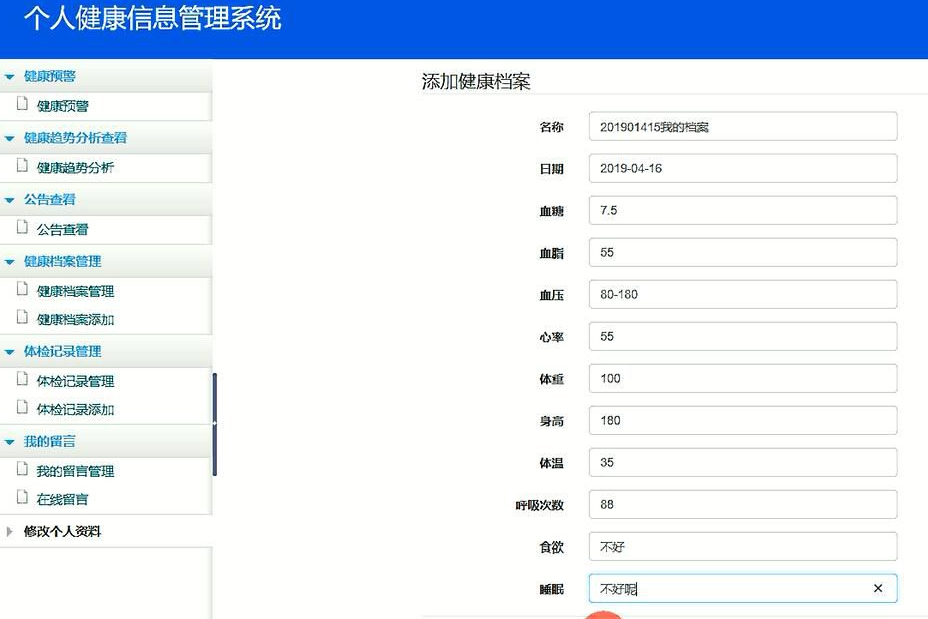The height and width of the screenshot is (619, 928).
Task: Open 健康档案添加 page
Action: pyautogui.click(x=75, y=320)
